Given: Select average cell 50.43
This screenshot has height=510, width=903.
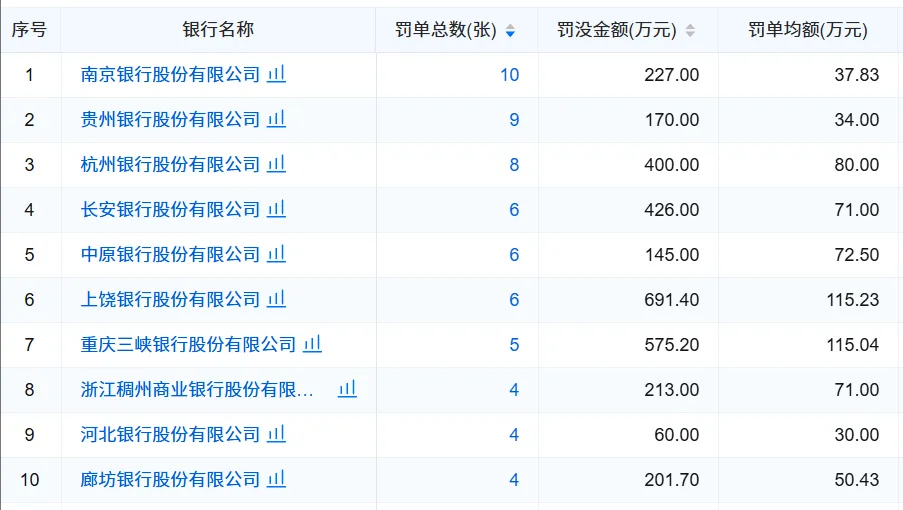Looking at the screenshot, I should (857, 479).
